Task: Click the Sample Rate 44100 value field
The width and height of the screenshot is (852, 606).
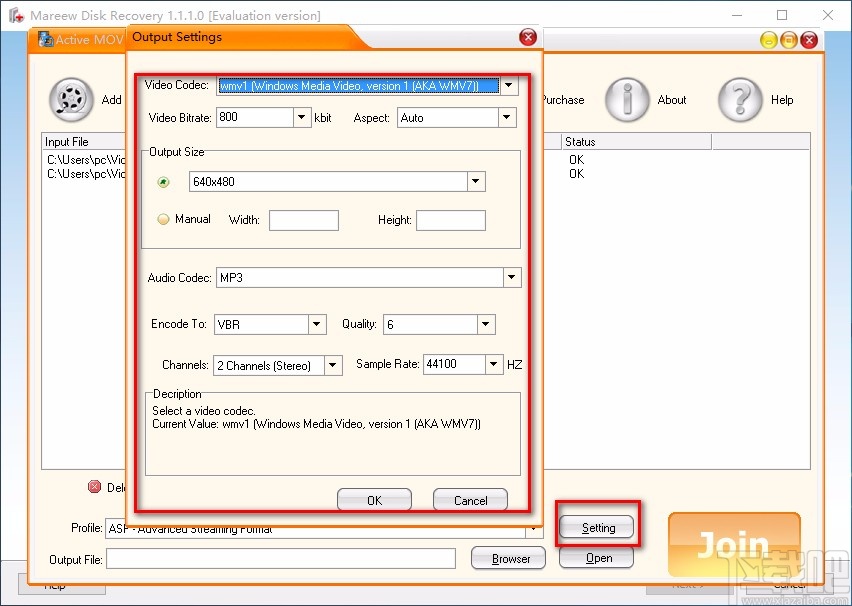Action: point(454,364)
